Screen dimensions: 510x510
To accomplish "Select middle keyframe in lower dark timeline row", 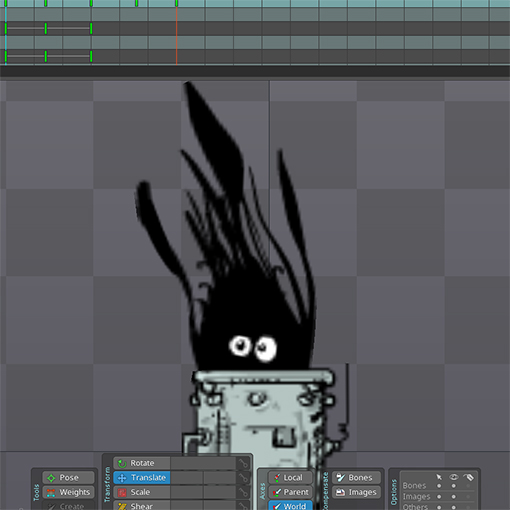I will click(x=46, y=56).
